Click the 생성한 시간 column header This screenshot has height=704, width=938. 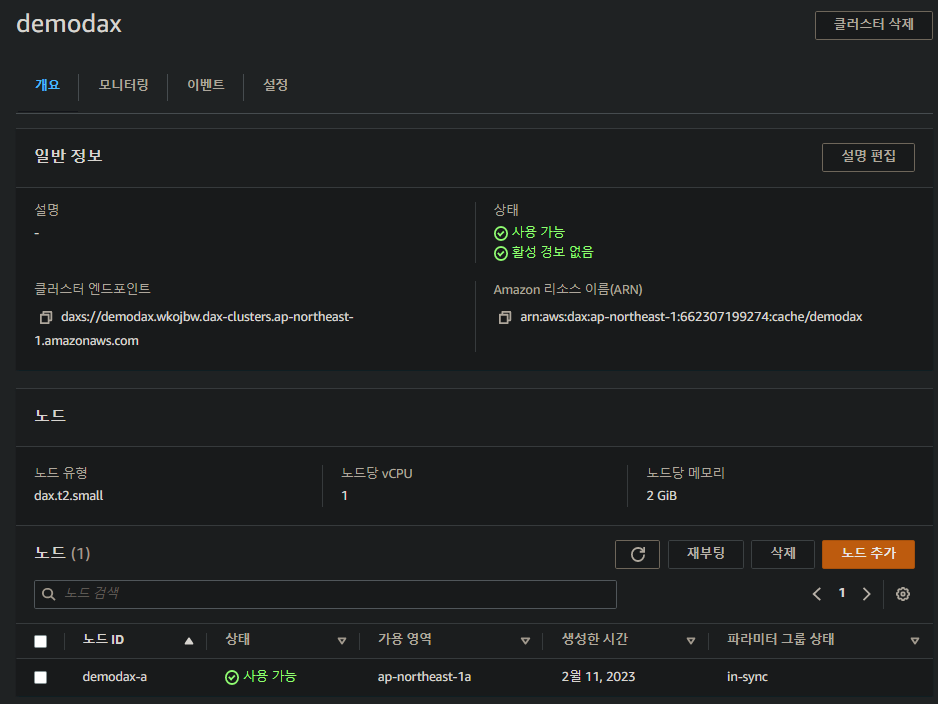pos(595,640)
